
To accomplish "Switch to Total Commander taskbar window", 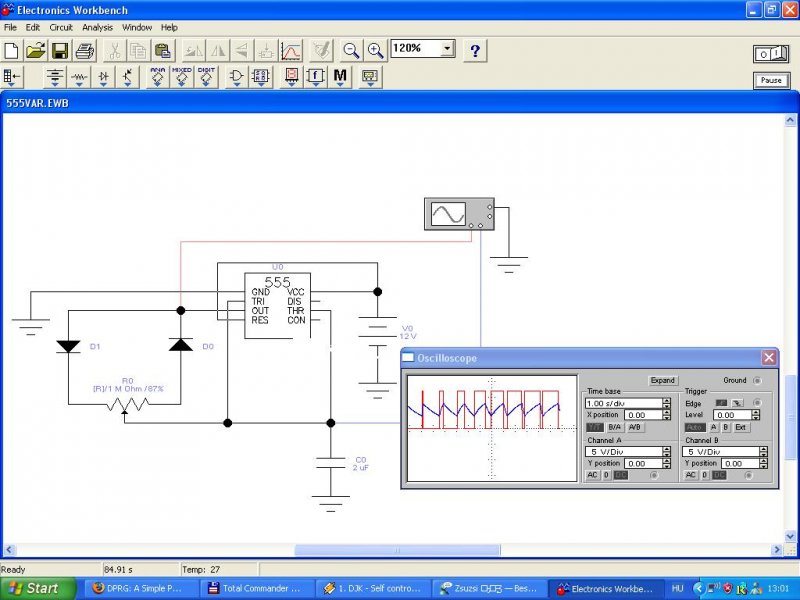I will point(256,588).
